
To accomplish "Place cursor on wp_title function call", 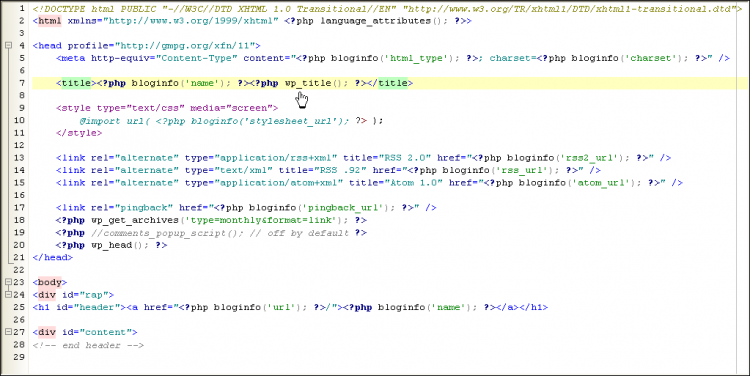I will coord(310,83).
